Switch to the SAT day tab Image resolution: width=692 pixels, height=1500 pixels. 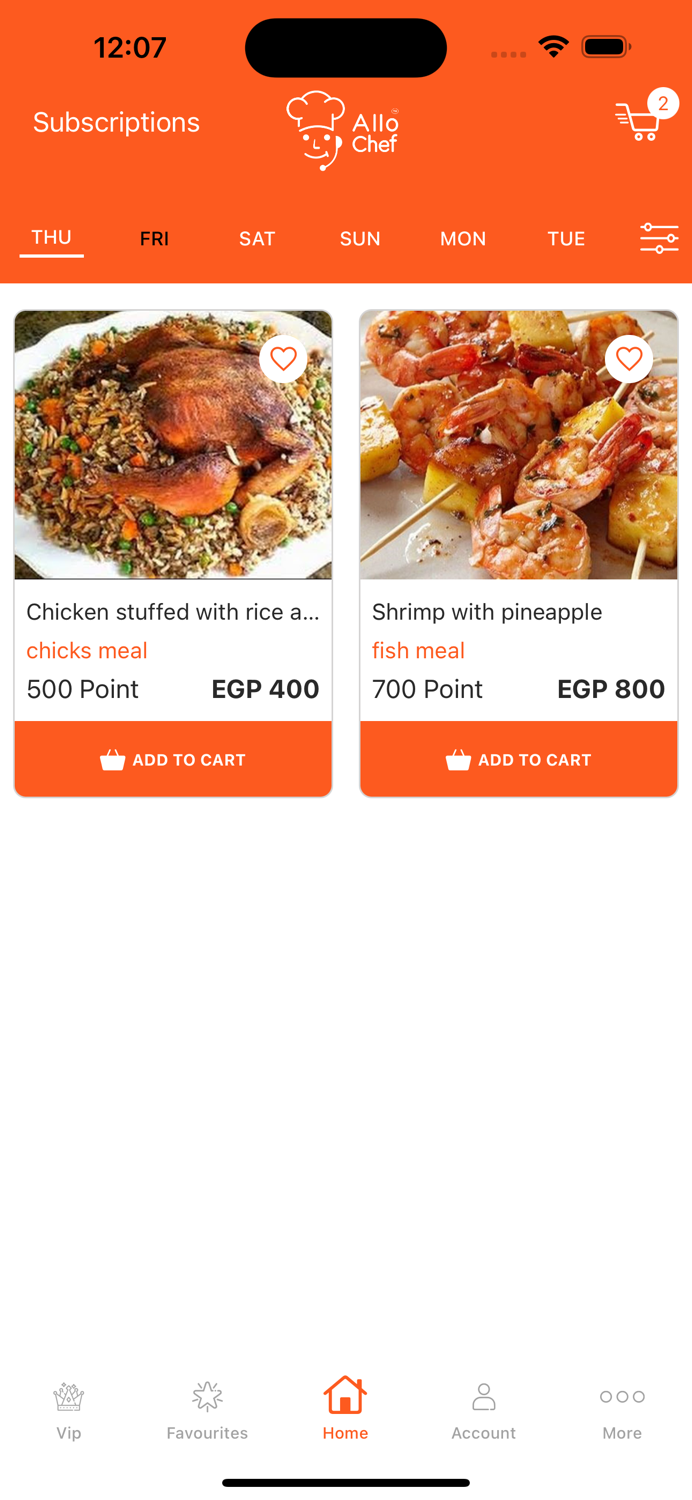coord(257,238)
